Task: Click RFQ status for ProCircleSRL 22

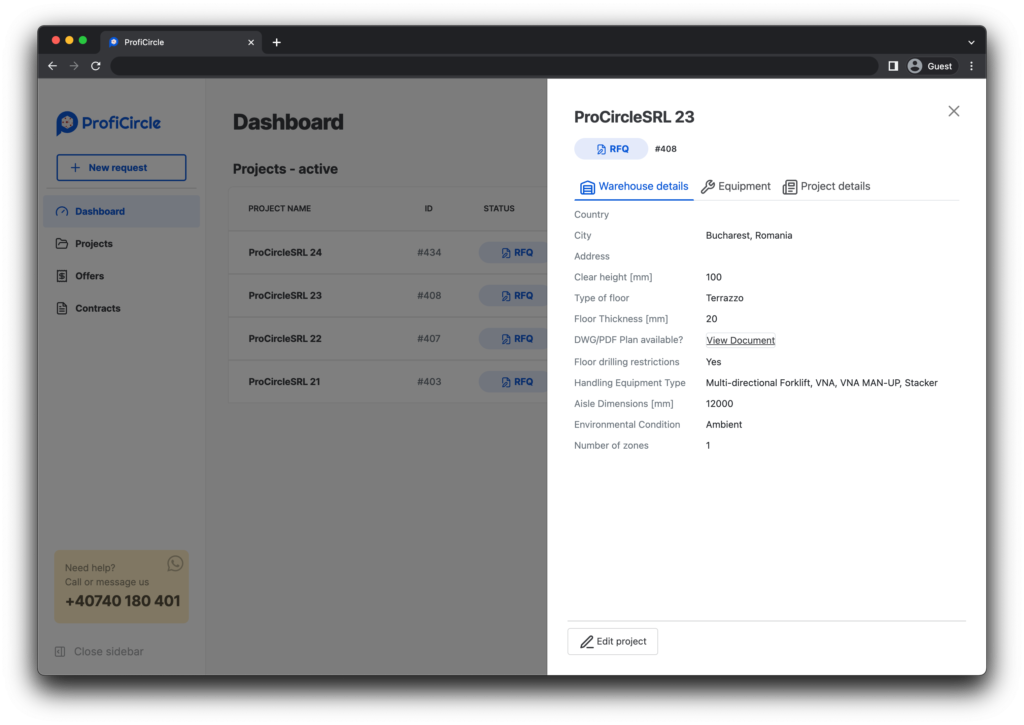Action: pos(515,339)
